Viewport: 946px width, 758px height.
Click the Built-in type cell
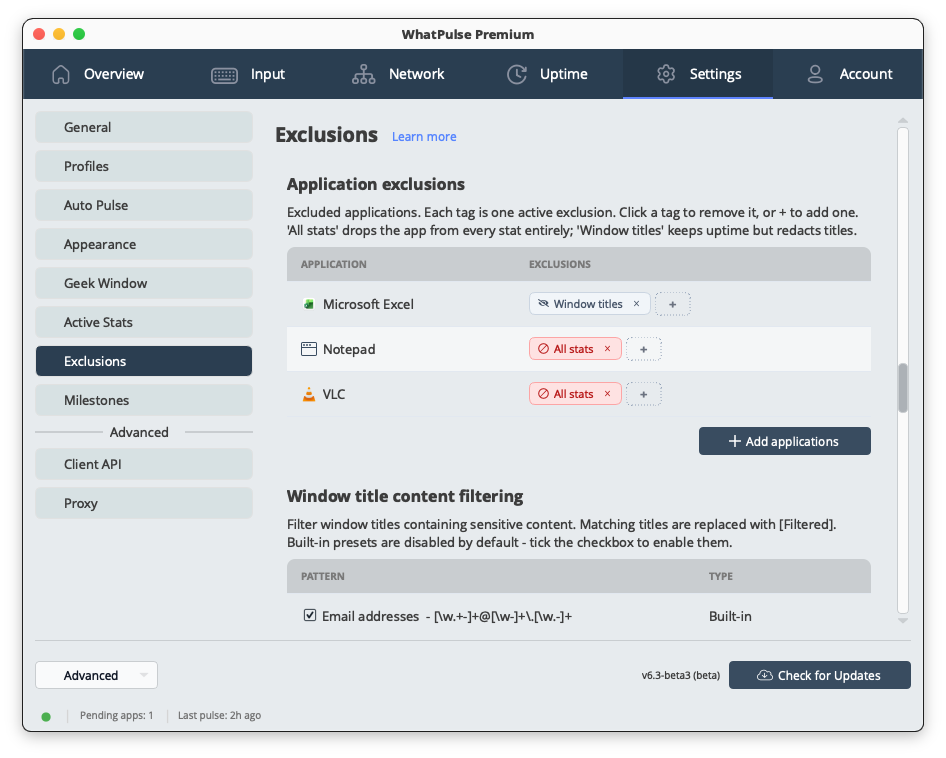[x=730, y=616]
